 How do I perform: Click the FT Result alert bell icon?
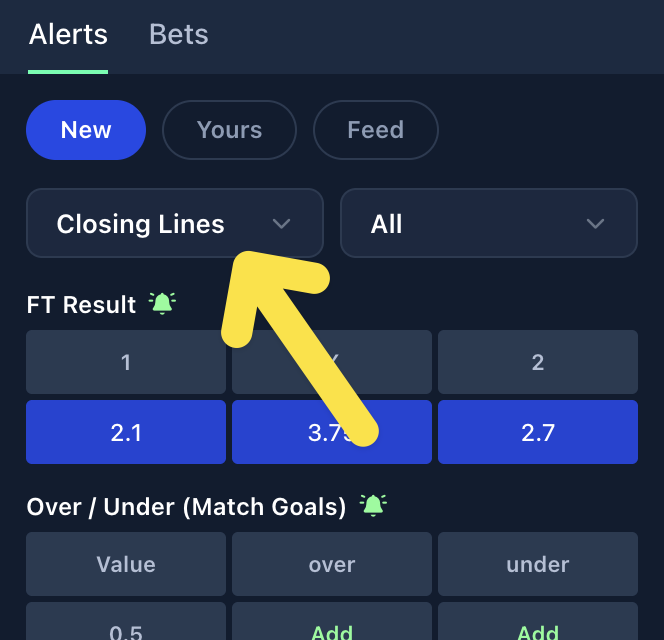click(x=162, y=303)
